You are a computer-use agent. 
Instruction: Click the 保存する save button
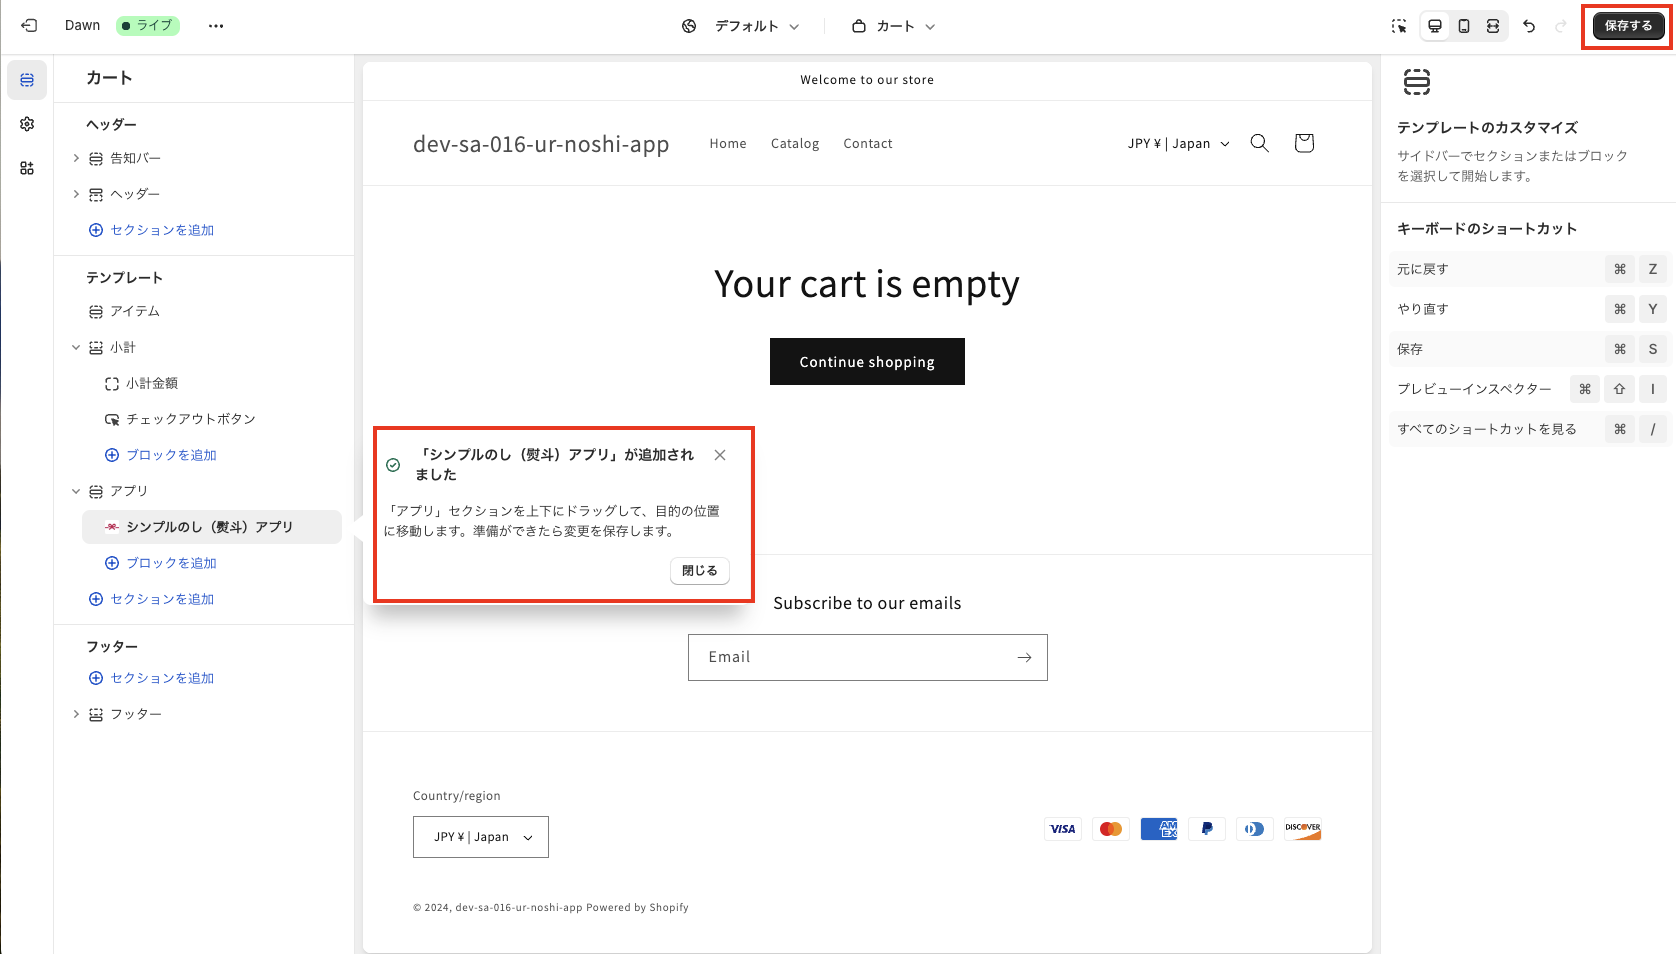(1628, 26)
